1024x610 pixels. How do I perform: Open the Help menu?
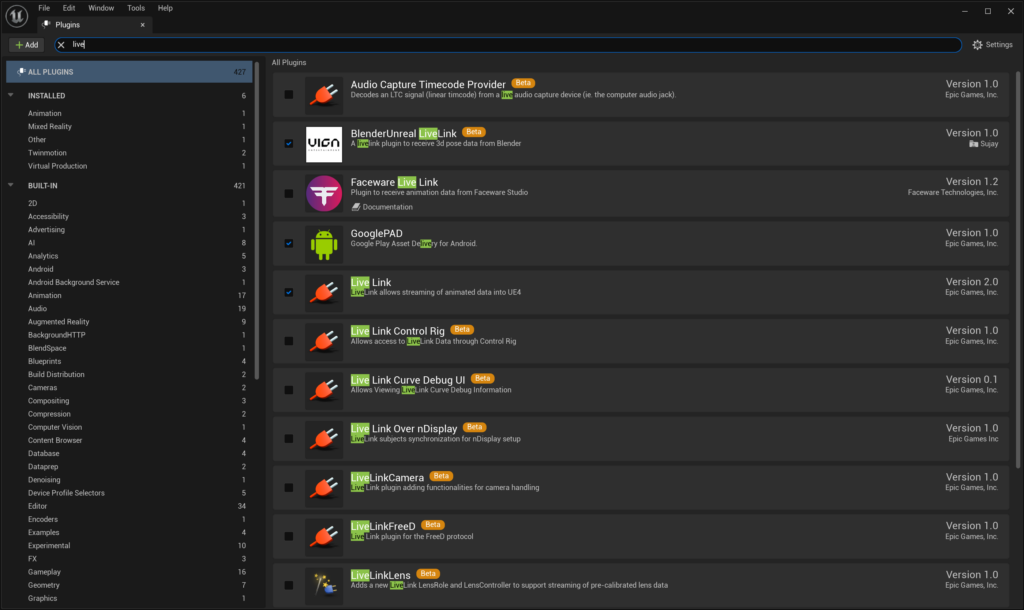[x=165, y=8]
